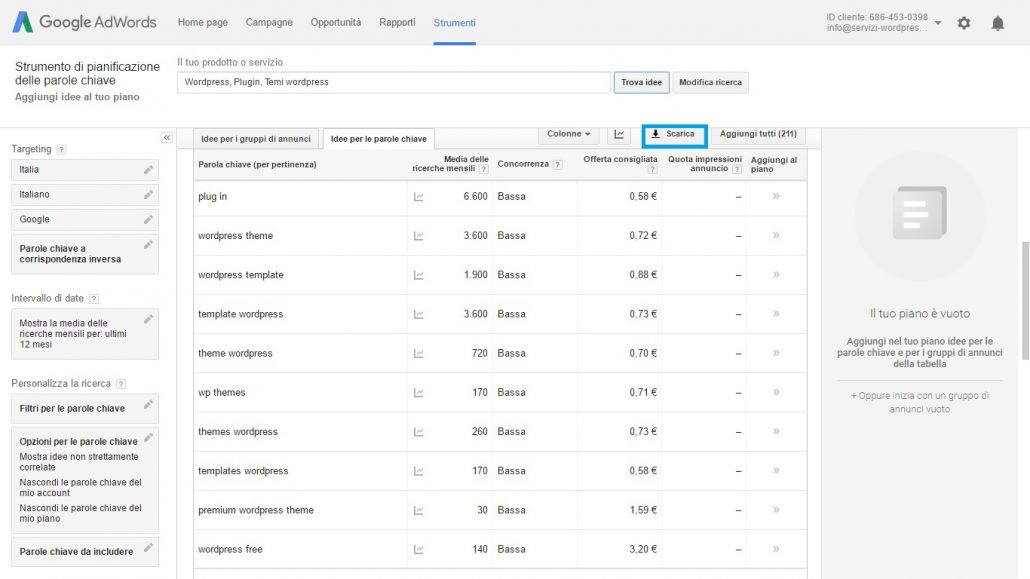Sort by Parola chiave (per pertinenza) column
The height and width of the screenshot is (579, 1030).
point(258,164)
